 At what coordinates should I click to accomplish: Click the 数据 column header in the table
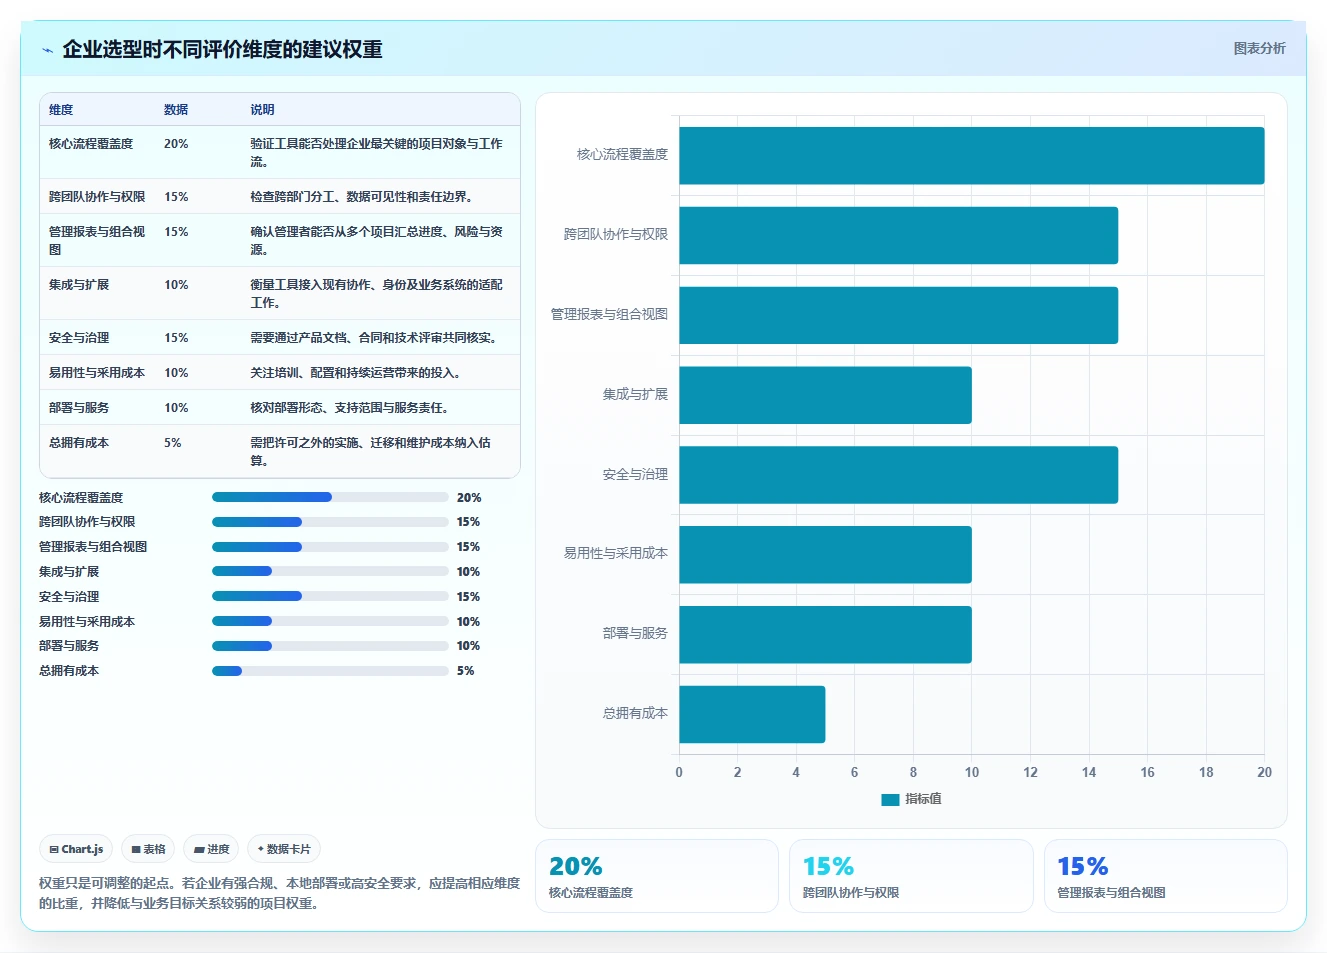176,110
